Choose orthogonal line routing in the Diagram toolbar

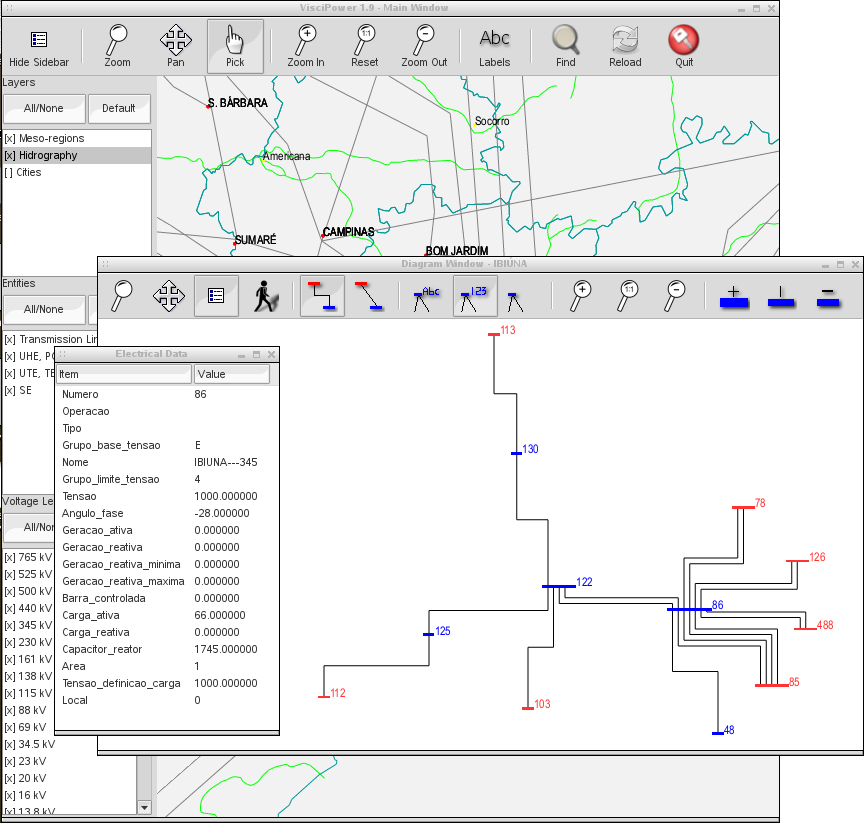point(322,296)
